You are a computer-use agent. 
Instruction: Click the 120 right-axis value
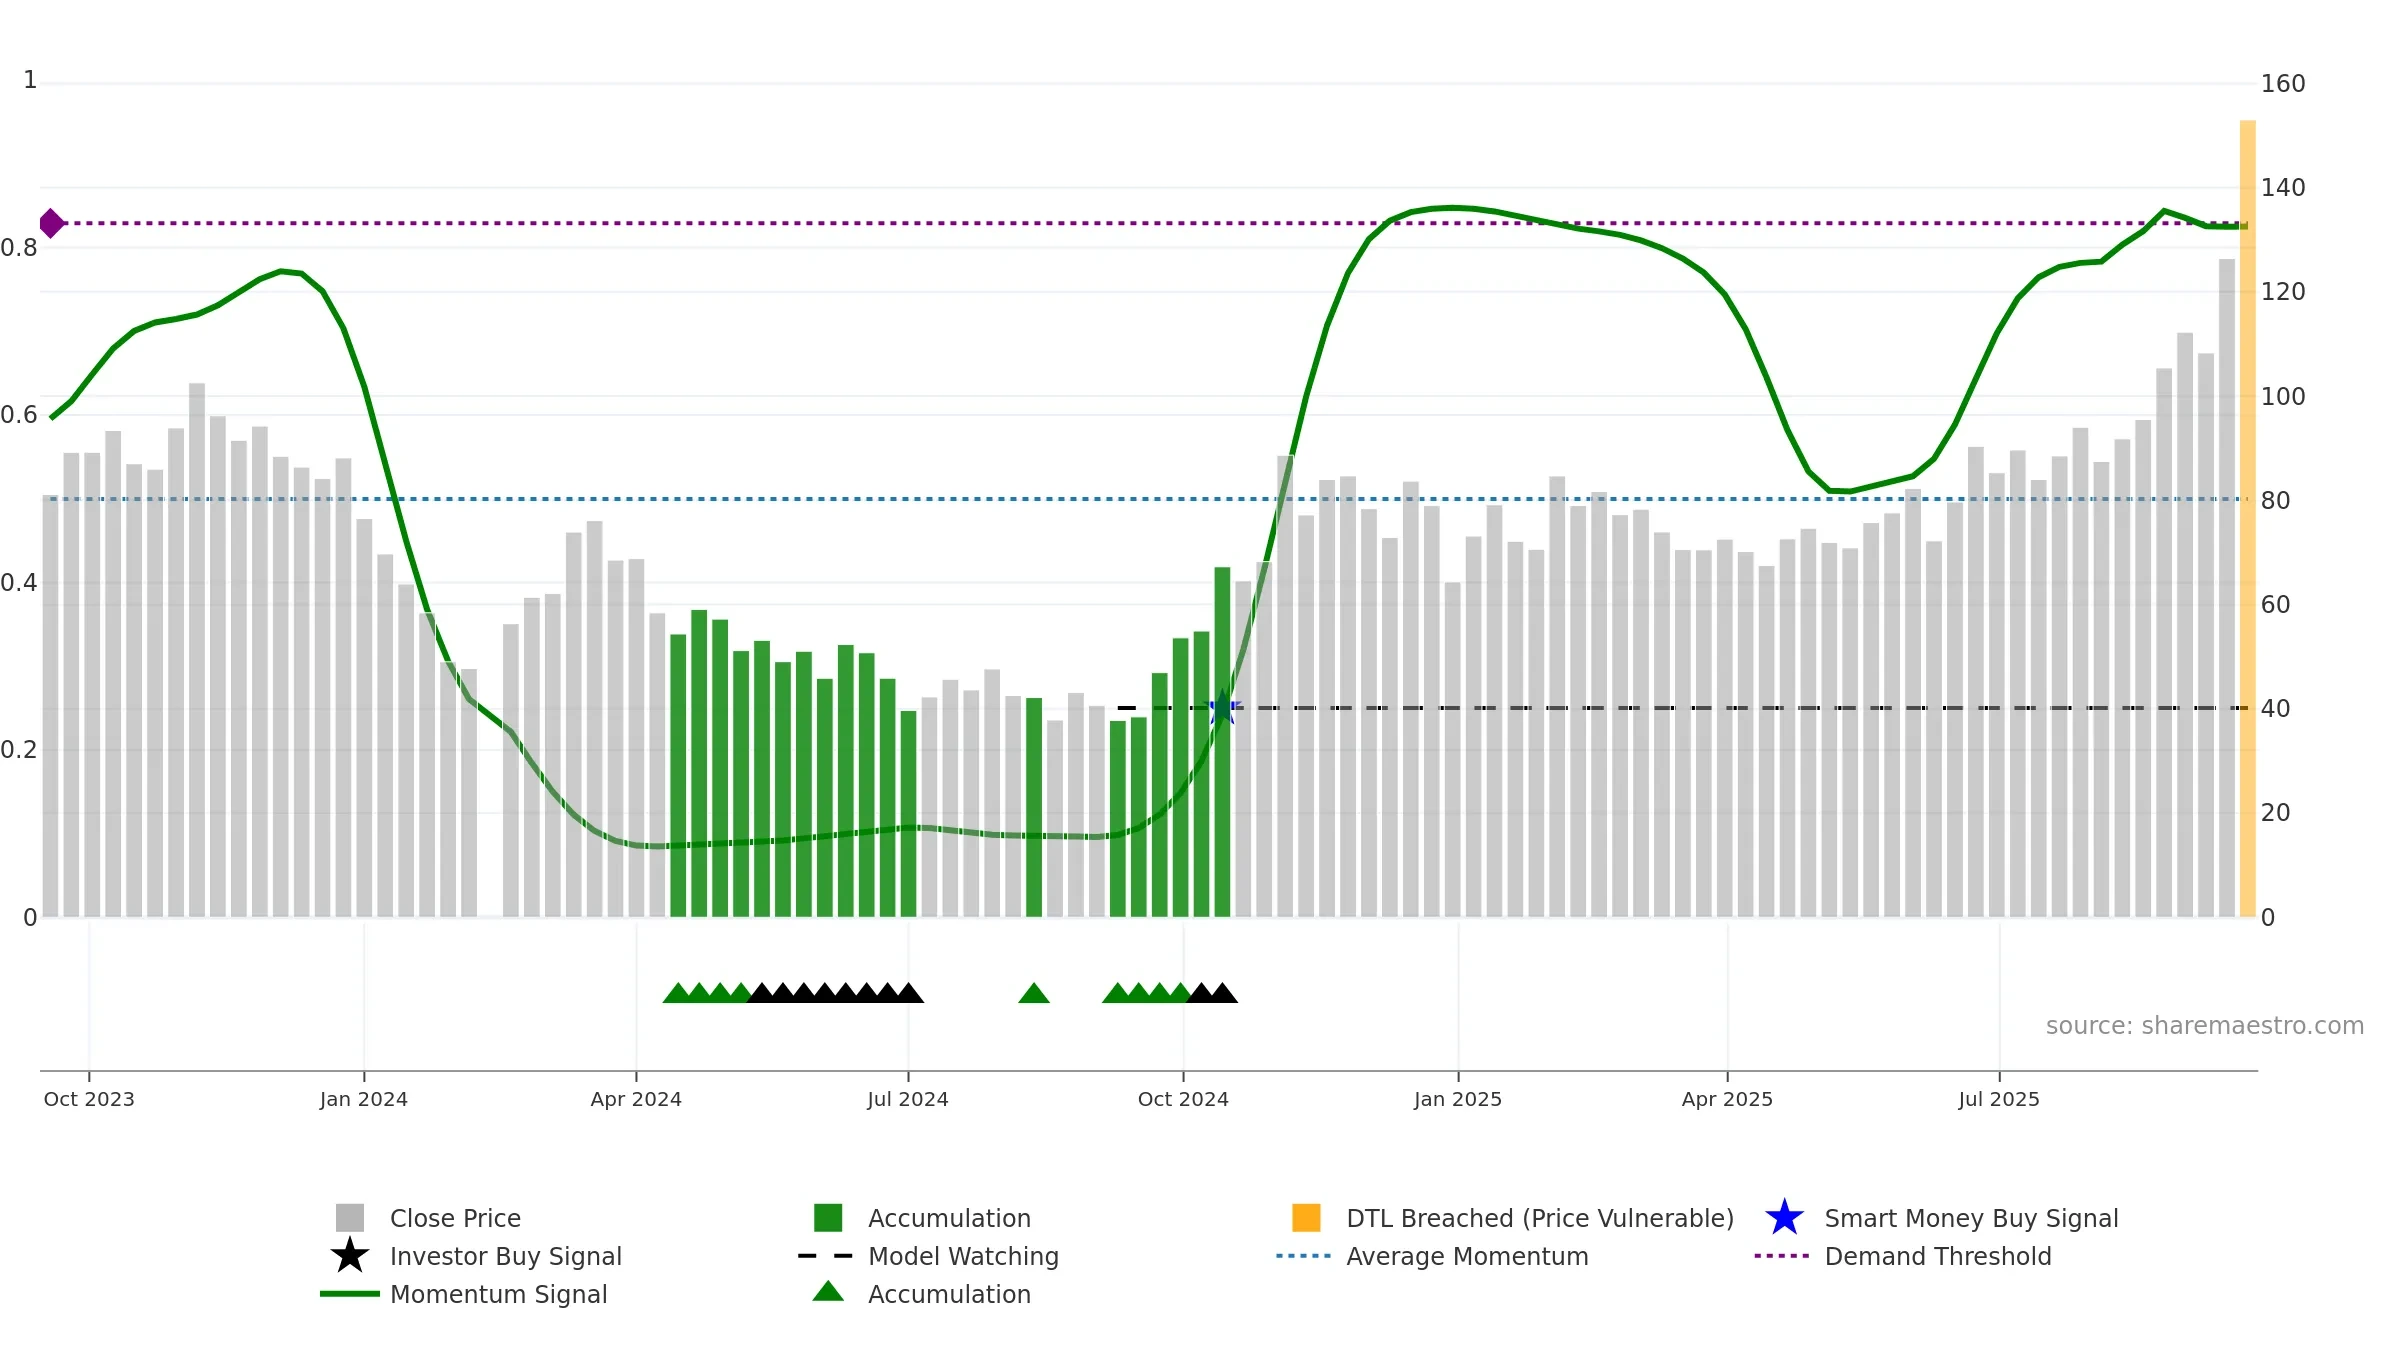2283,292
